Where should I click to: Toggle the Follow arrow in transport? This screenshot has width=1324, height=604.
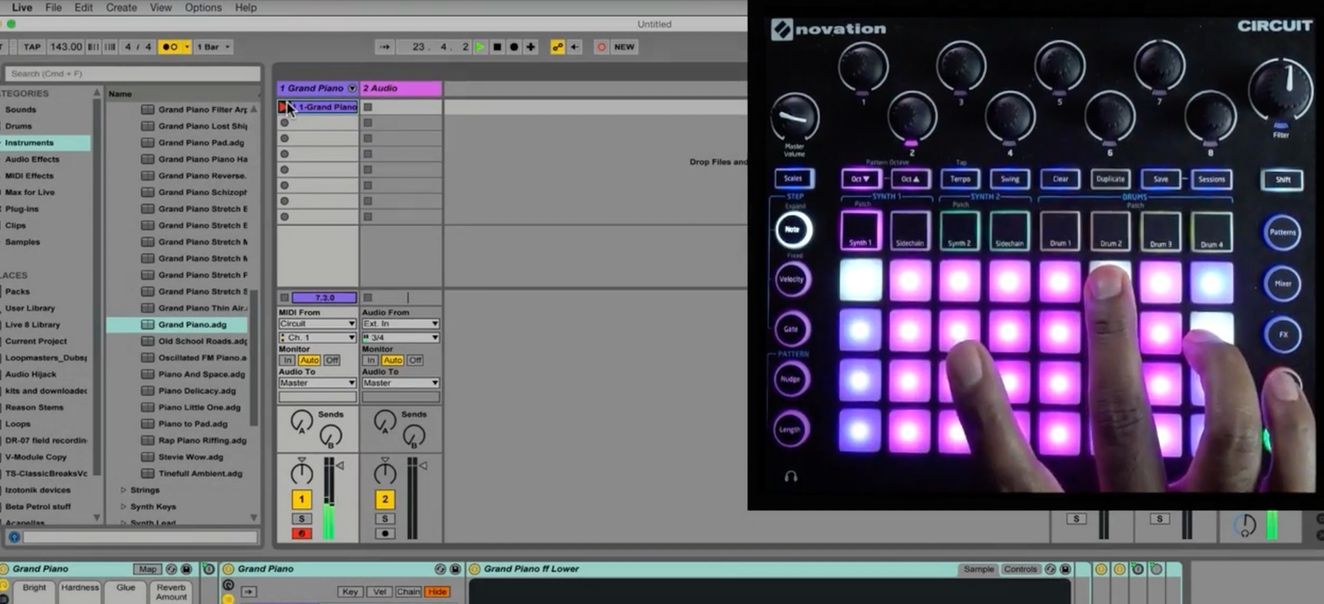pyautogui.click(x=385, y=47)
